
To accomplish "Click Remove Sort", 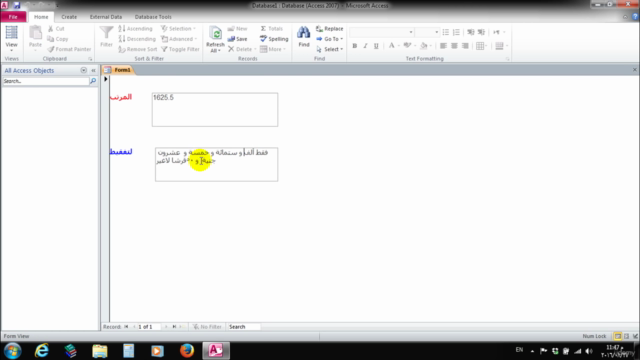I will pyautogui.click(x=138, y=49).
